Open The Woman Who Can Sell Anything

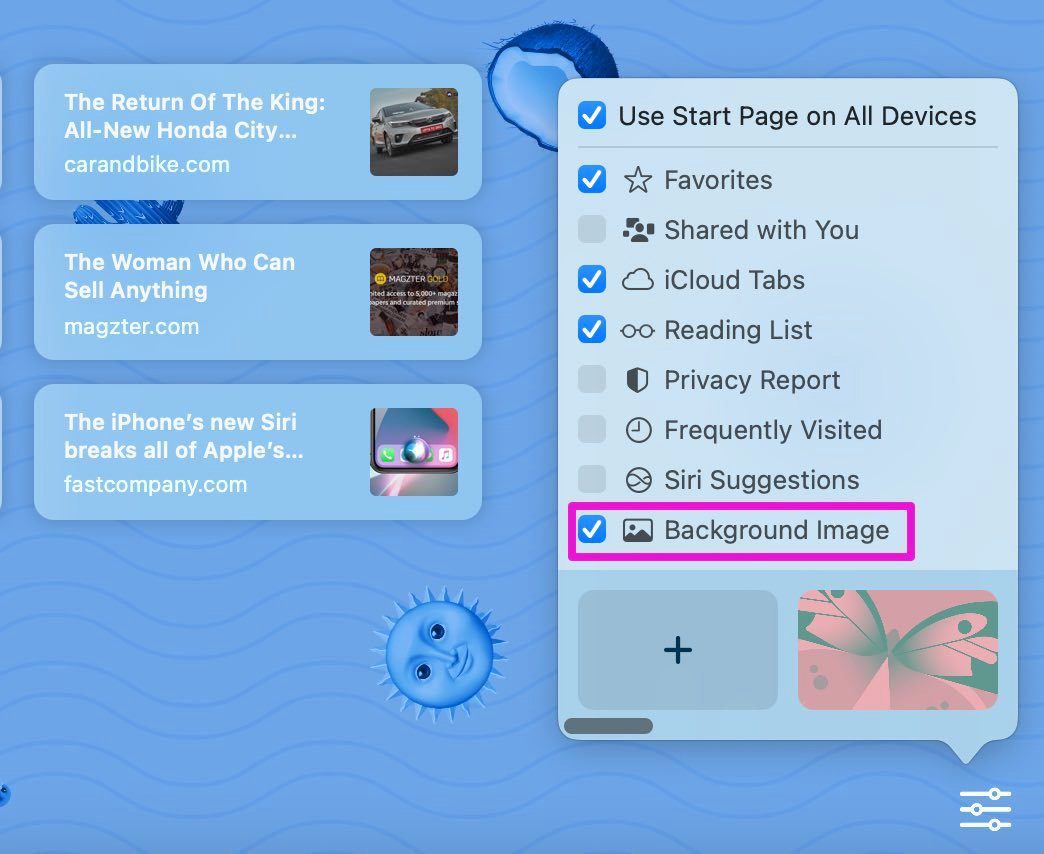tap(258, 292)
